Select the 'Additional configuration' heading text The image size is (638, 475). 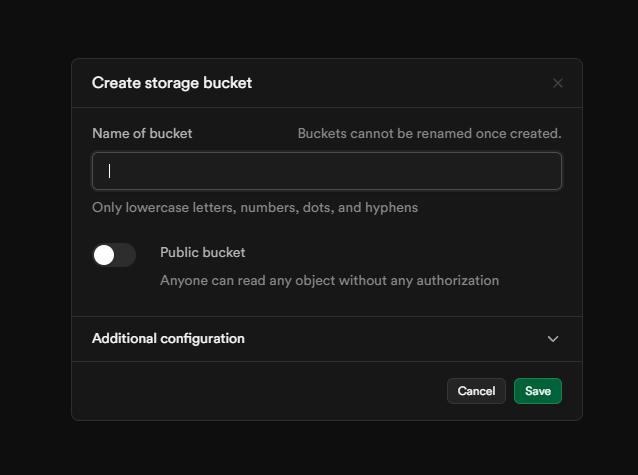pos(168,339)
